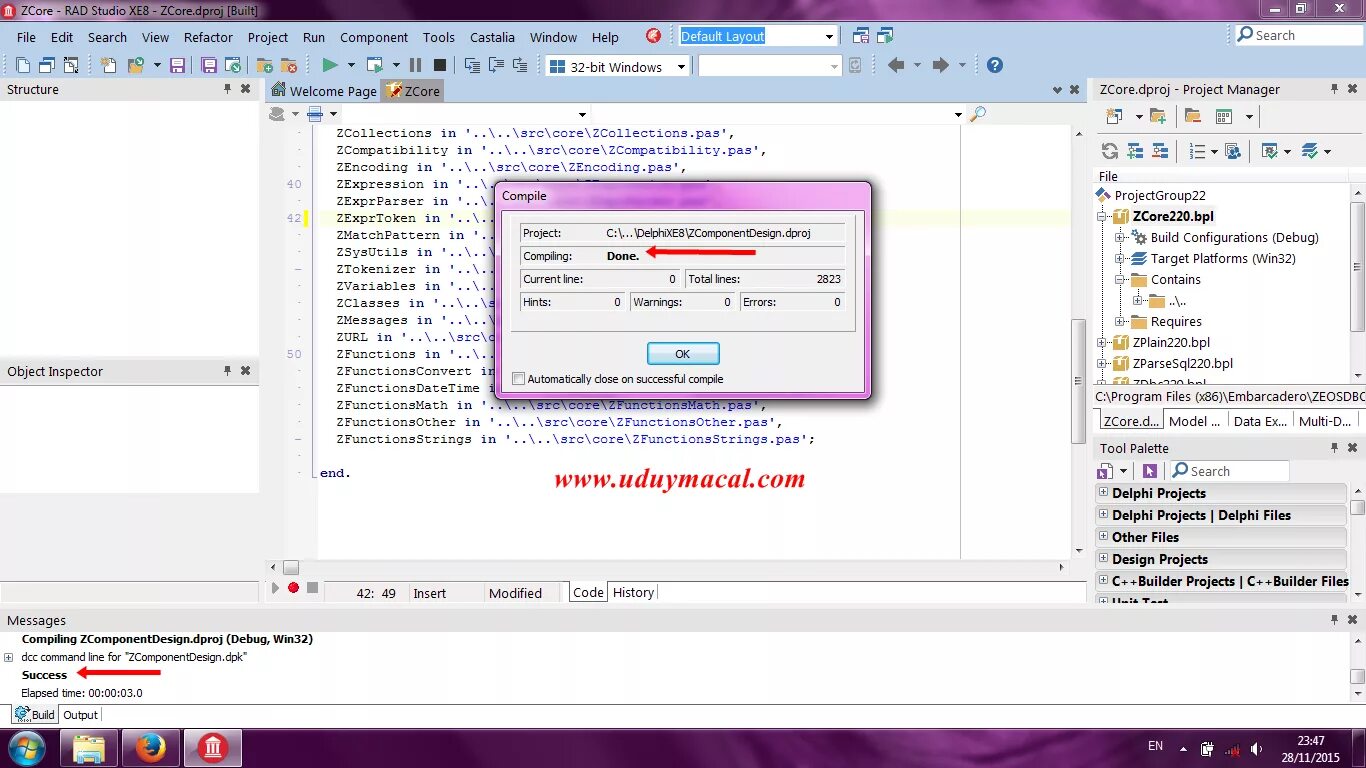This screenshot has height=768, width=1366.
Task: Open the Run button dropdown arrow
Action: point(351,65)
